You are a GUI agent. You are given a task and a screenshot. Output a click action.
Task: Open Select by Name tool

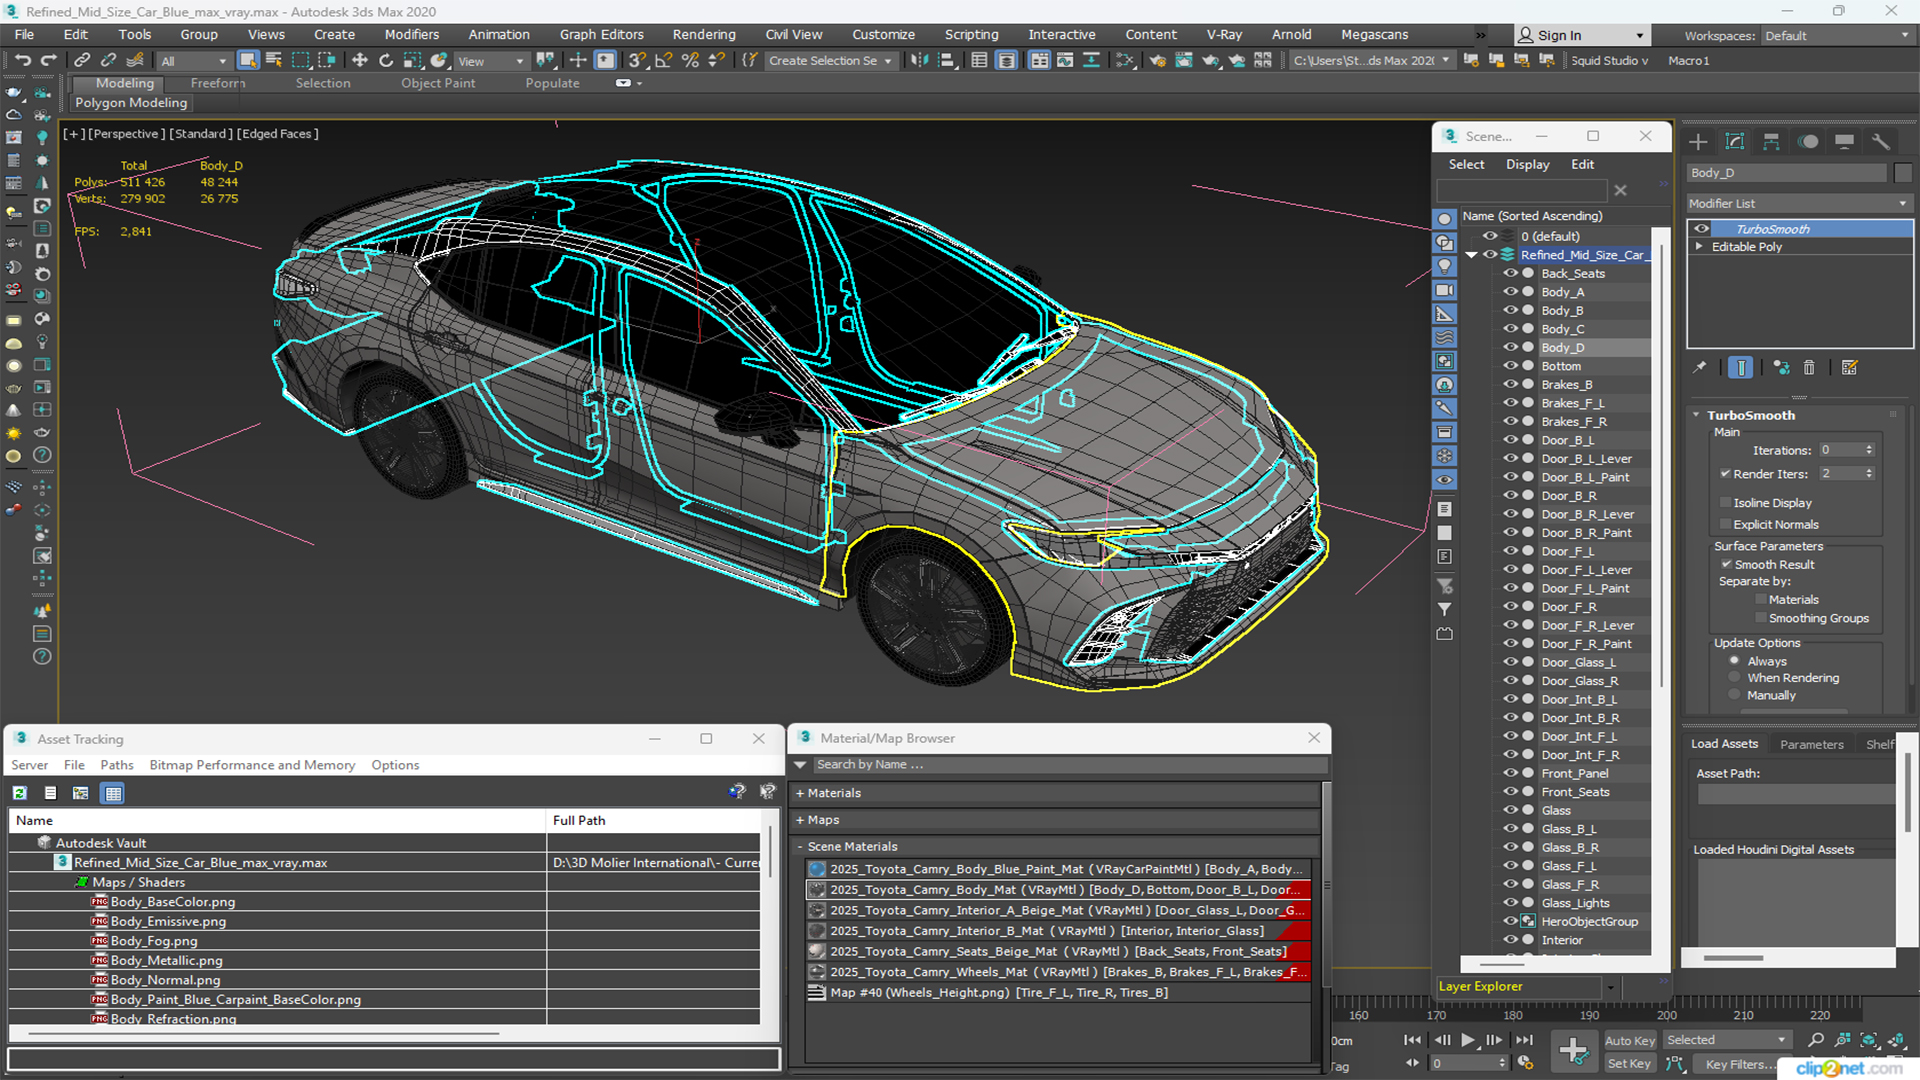274,61
